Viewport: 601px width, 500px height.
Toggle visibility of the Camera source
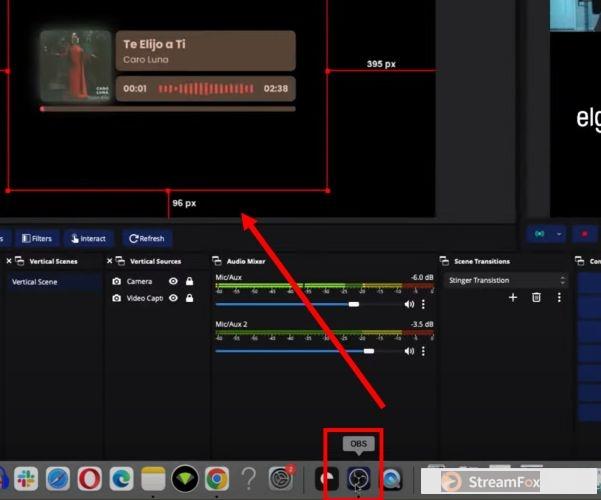(x=173, y=281)
